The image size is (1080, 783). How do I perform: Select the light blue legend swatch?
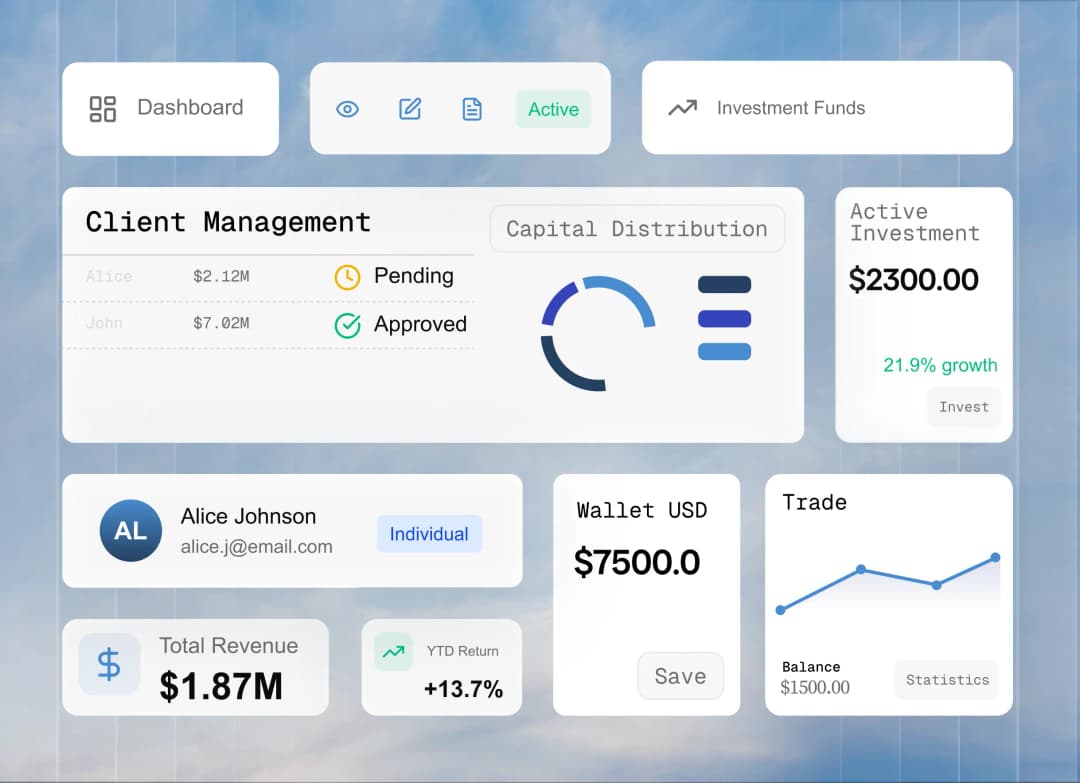pyautogui.click(x=724, y=352)
